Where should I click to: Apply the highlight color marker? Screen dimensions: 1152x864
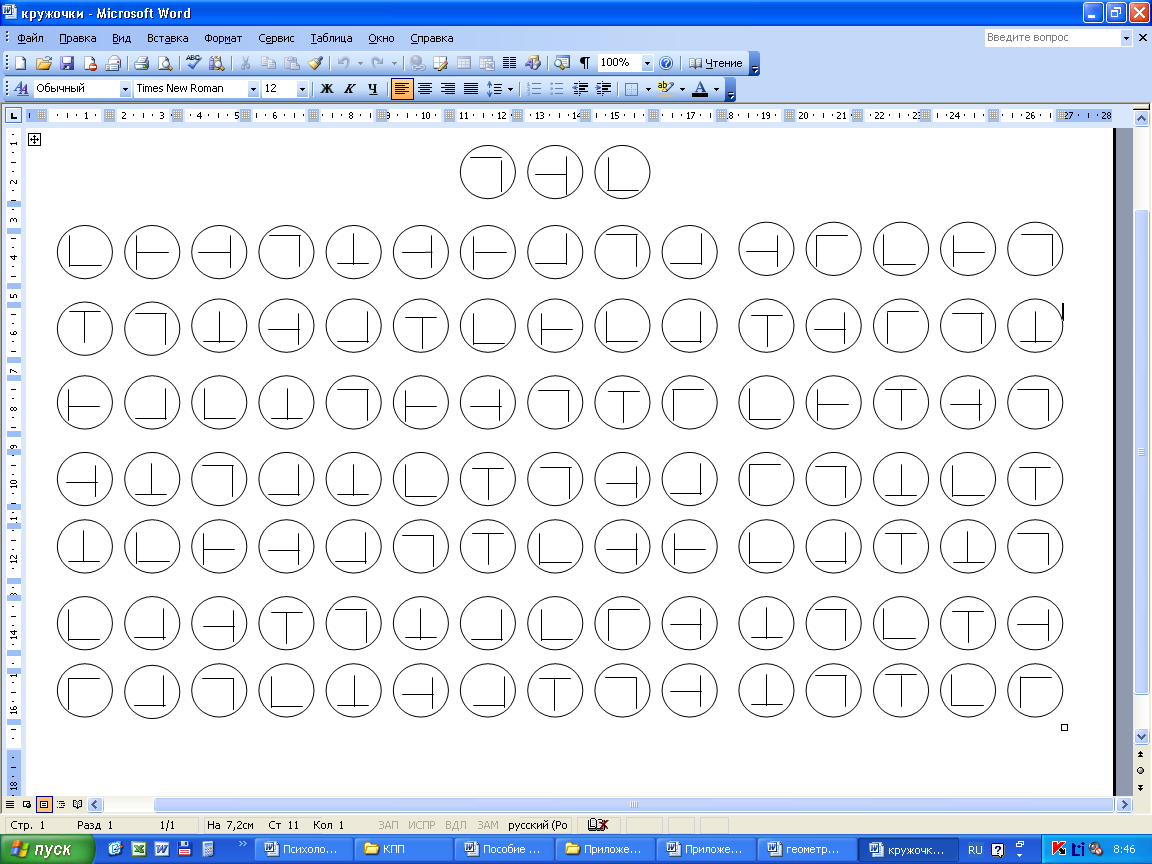point(666,89)
